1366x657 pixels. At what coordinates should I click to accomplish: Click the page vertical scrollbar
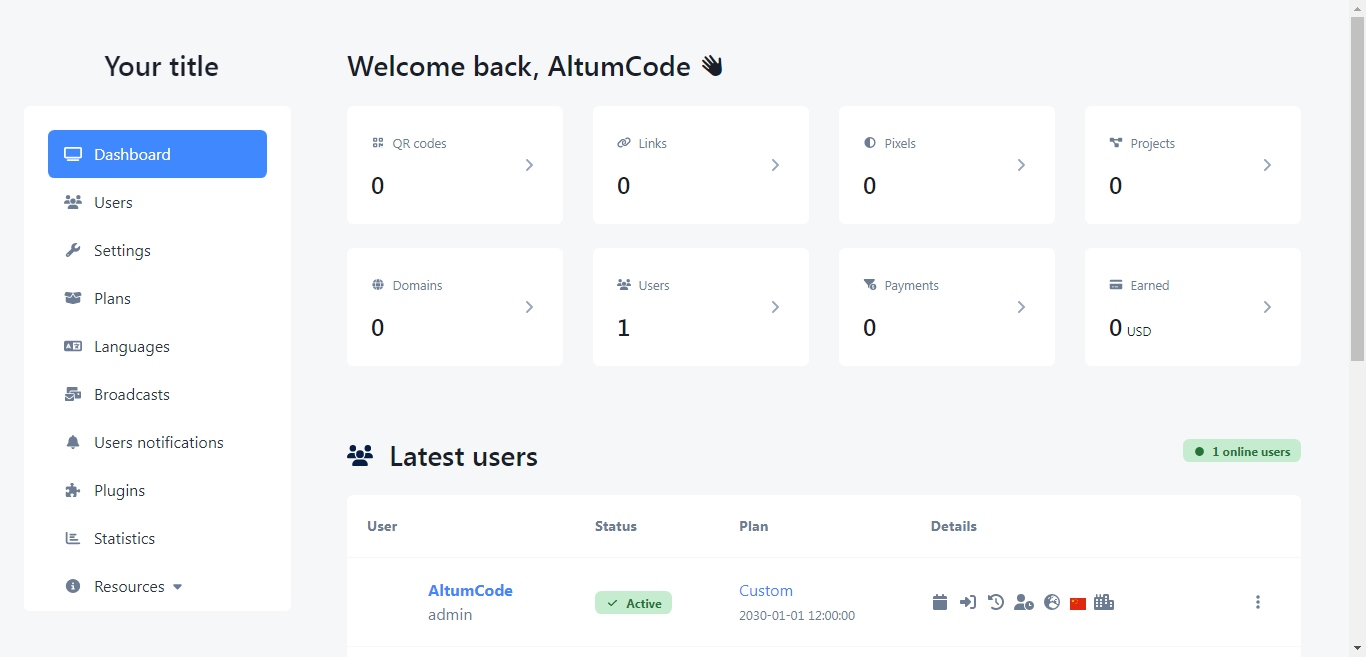1357,300
